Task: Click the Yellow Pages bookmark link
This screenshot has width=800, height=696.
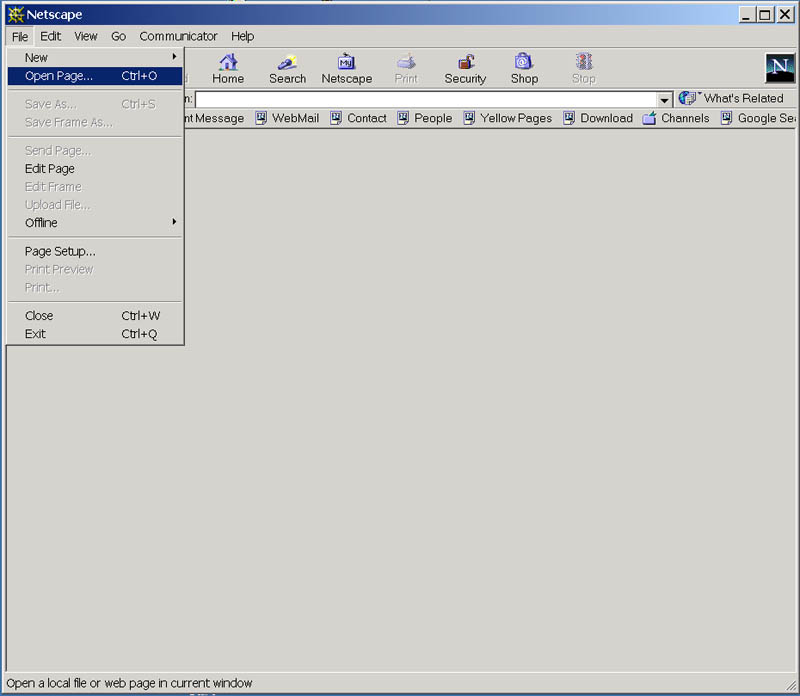Action: (x=516, y=118)
